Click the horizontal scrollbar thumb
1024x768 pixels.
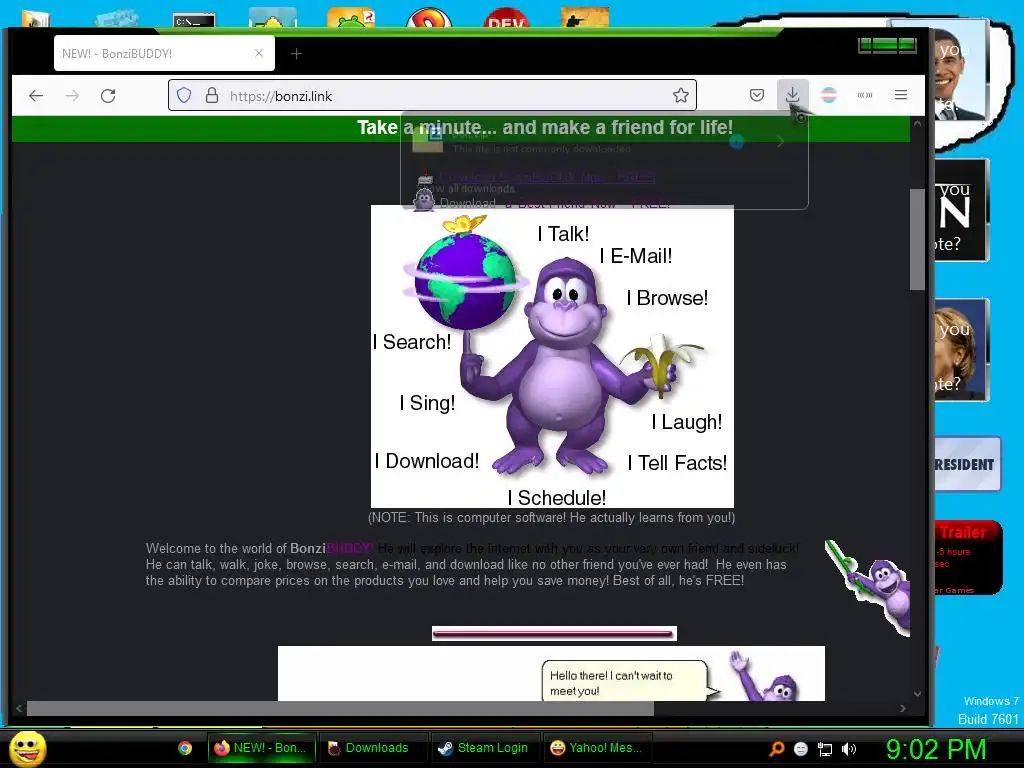(x=340, y=708)
